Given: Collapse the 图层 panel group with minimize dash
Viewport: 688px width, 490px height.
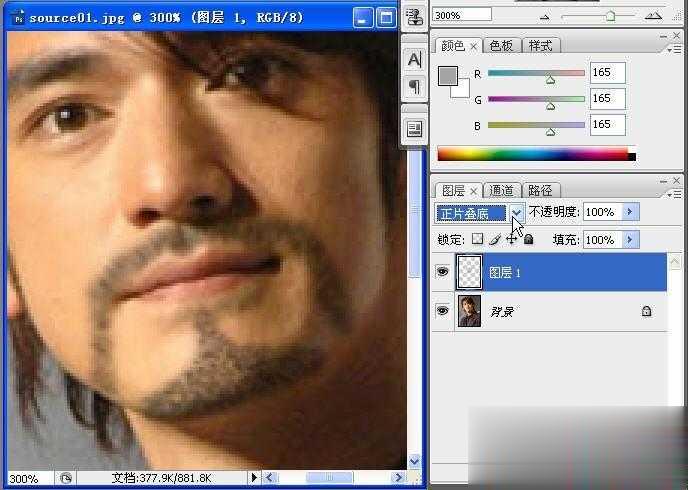Looking at the screenshot, I should pos(663,181).
